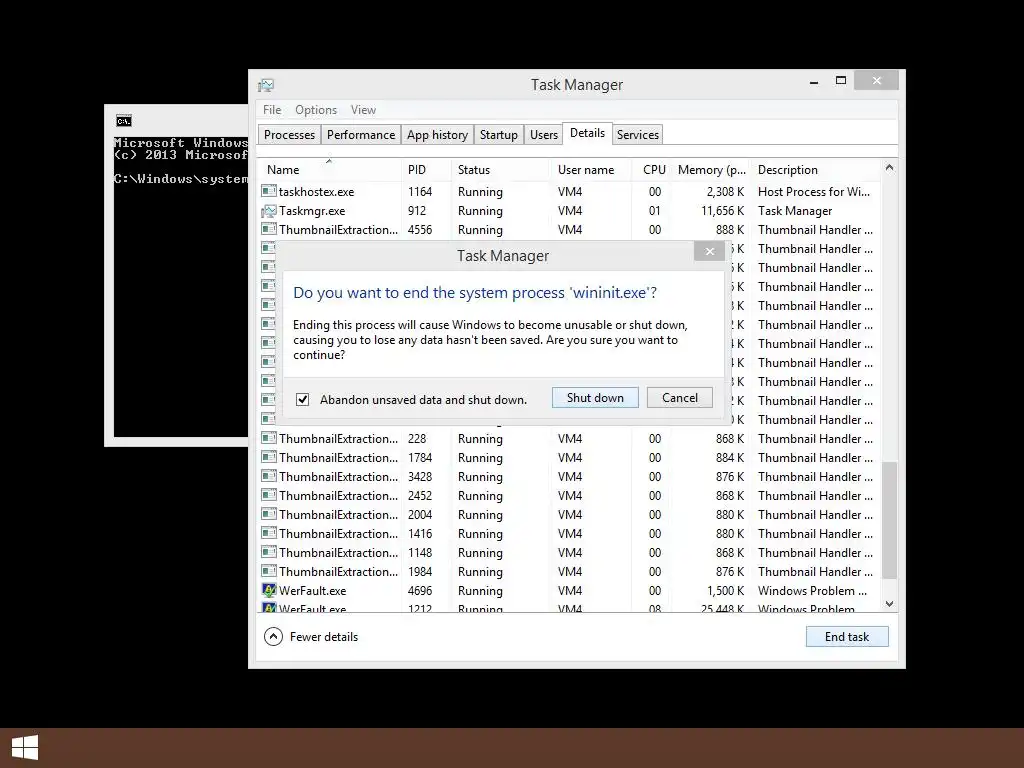Click icon of ThumbnailExtraction PID 1984
This screenshot has width=1024, height=768.
(268, 571)
